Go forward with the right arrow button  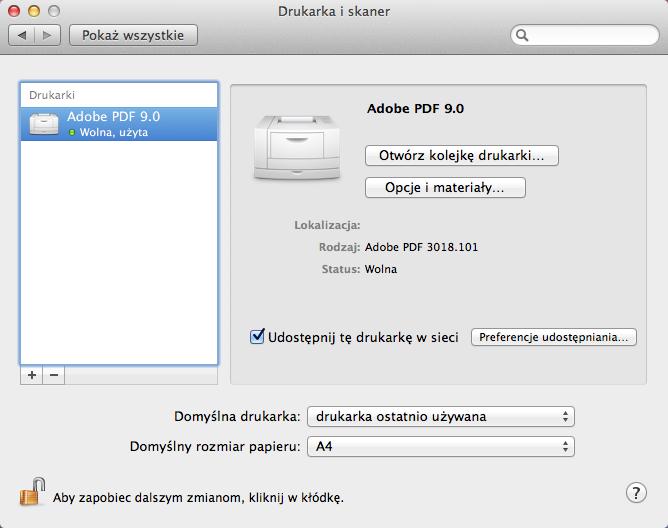(x=47, y=35)
